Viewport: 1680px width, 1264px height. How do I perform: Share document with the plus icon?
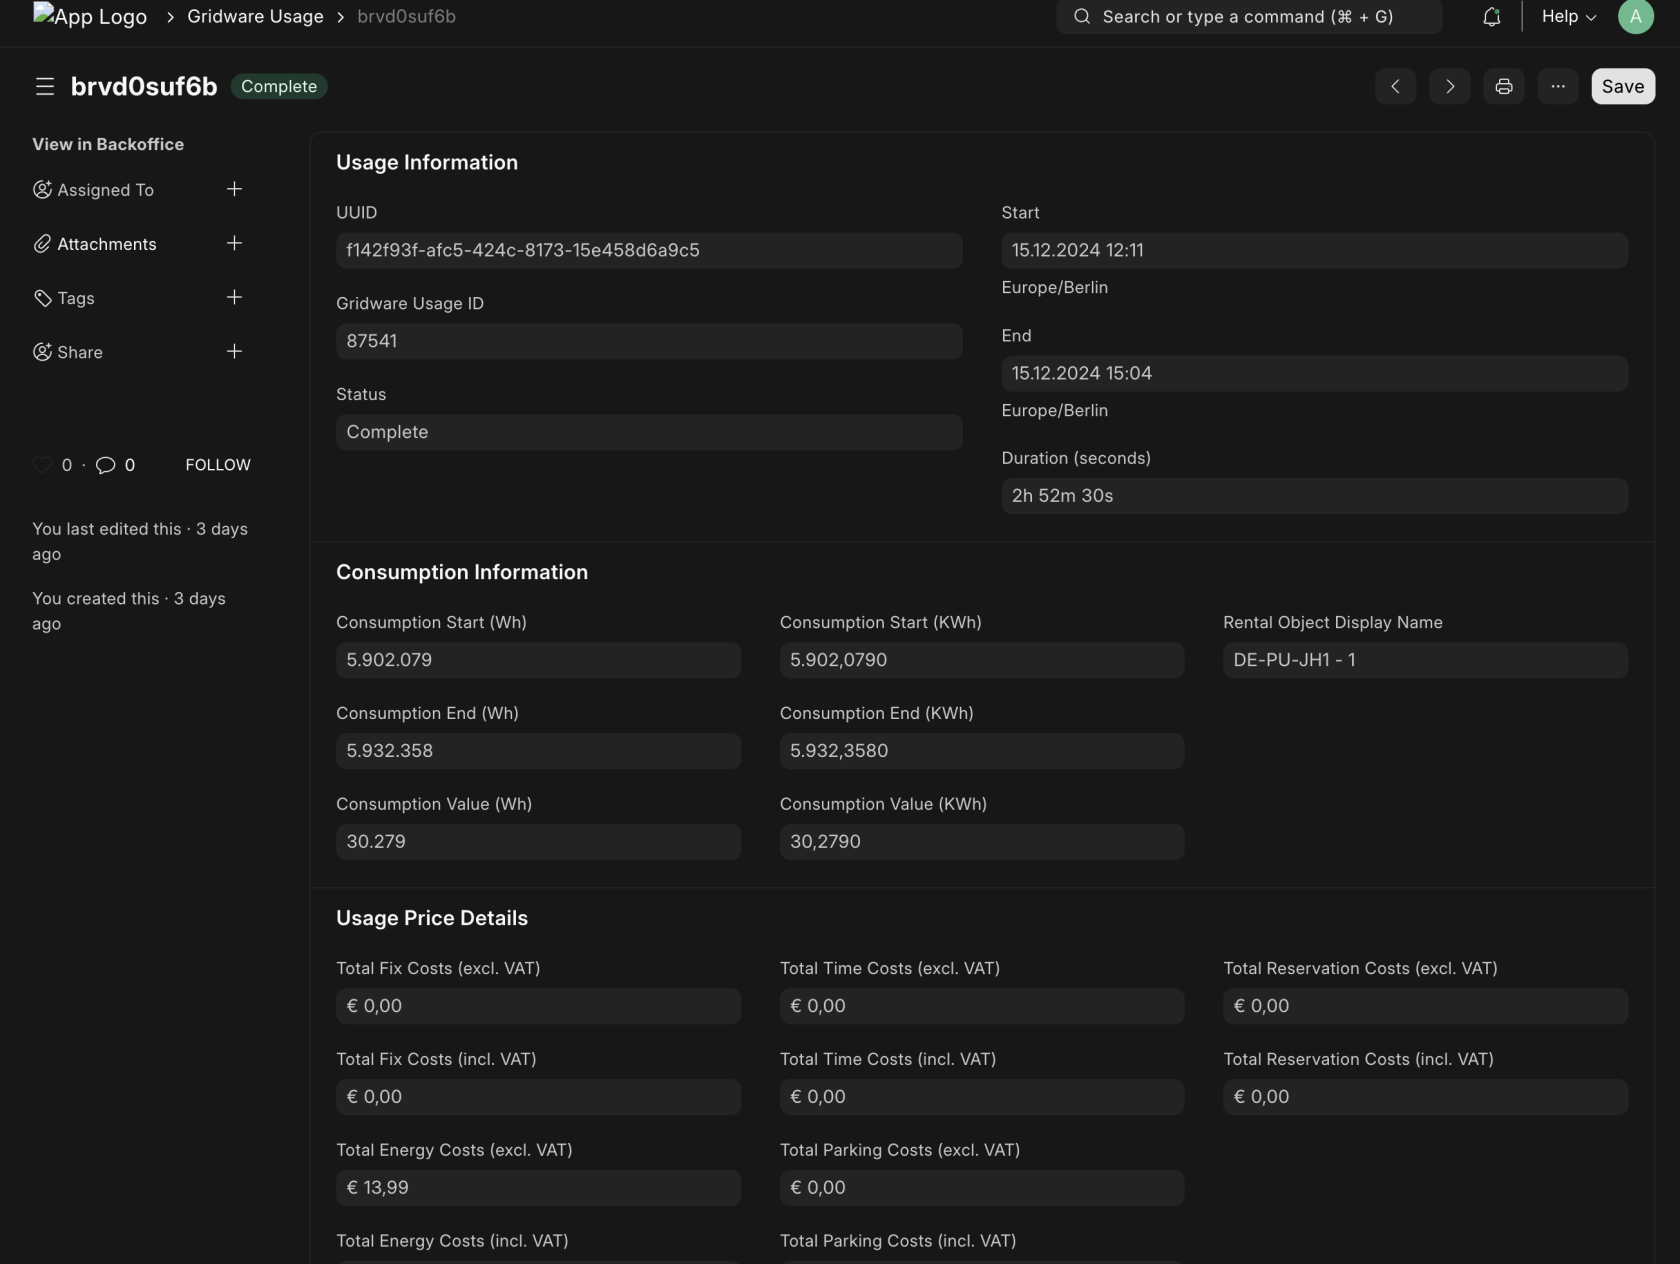click(234, 351)
